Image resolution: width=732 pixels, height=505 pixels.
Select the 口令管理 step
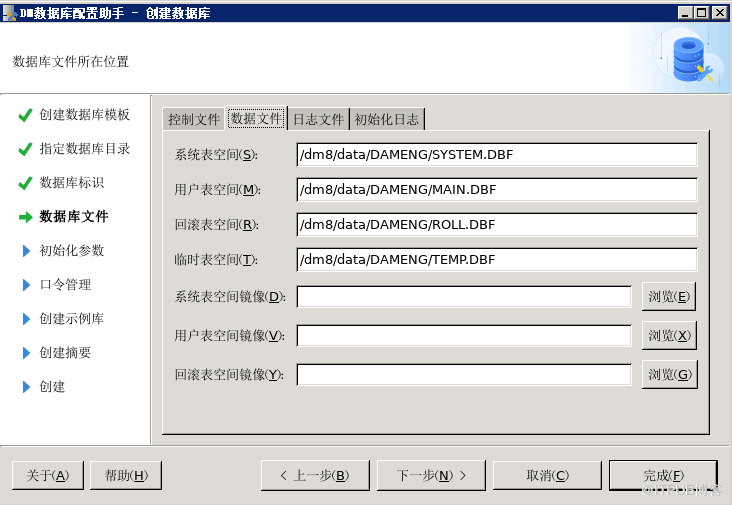65,285
